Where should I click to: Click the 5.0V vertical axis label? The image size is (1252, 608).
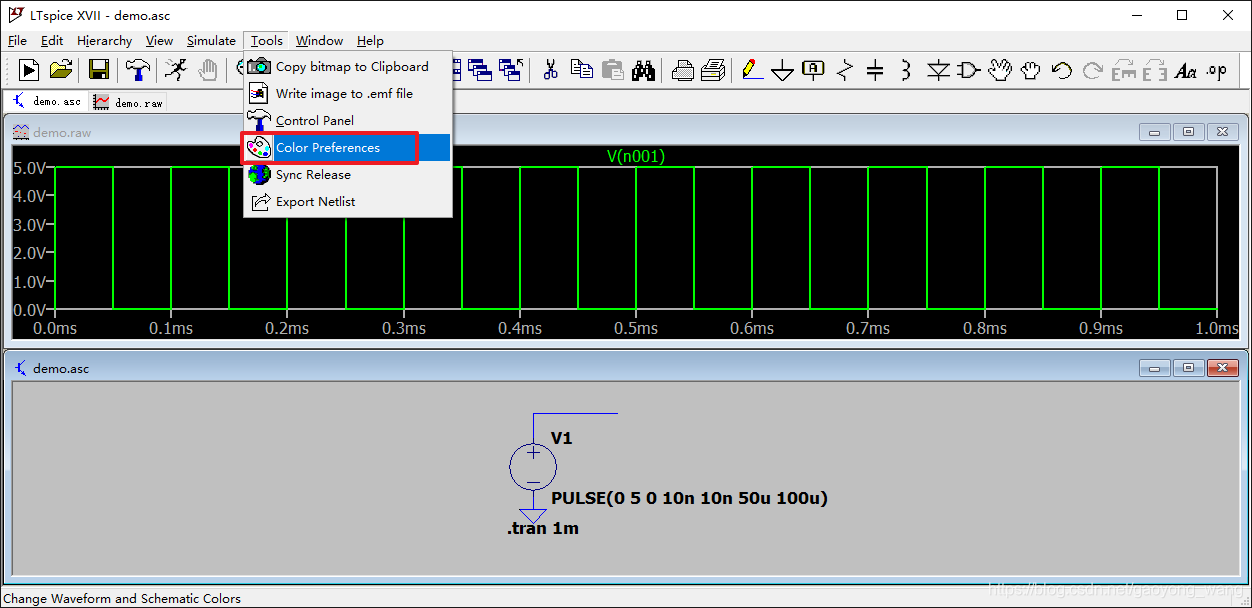[x=32, y=168]
